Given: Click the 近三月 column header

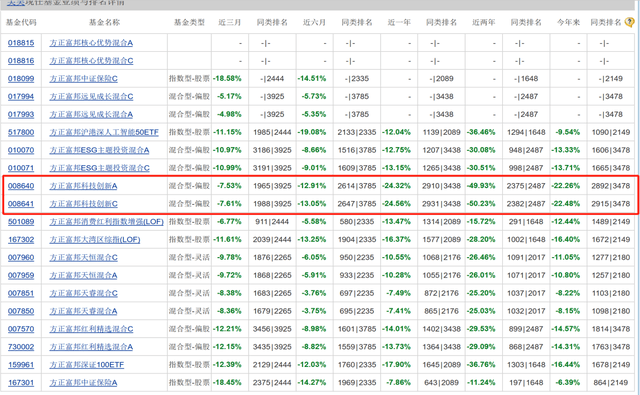Looking at the screenshot, I should pos(230,22).
